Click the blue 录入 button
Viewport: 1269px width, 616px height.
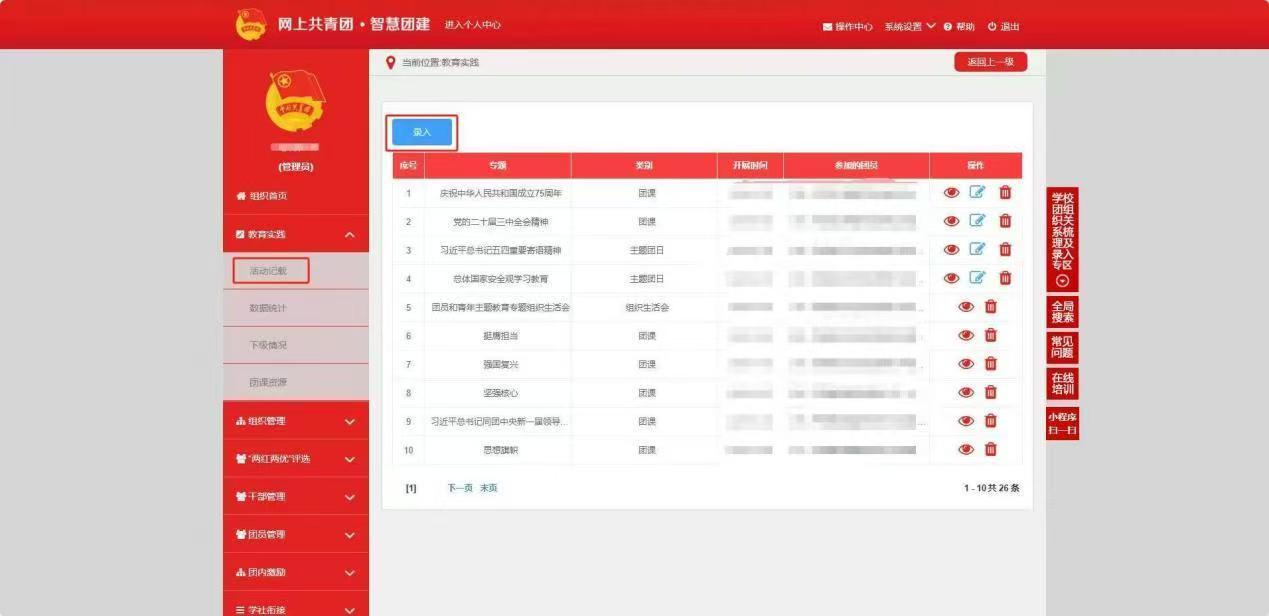[x=422, y=132]
